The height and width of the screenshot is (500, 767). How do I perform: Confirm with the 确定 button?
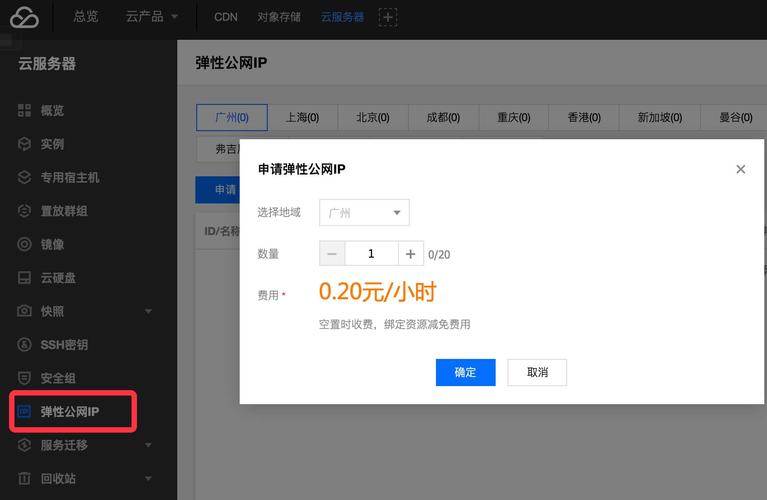click(x=465, y=372)
